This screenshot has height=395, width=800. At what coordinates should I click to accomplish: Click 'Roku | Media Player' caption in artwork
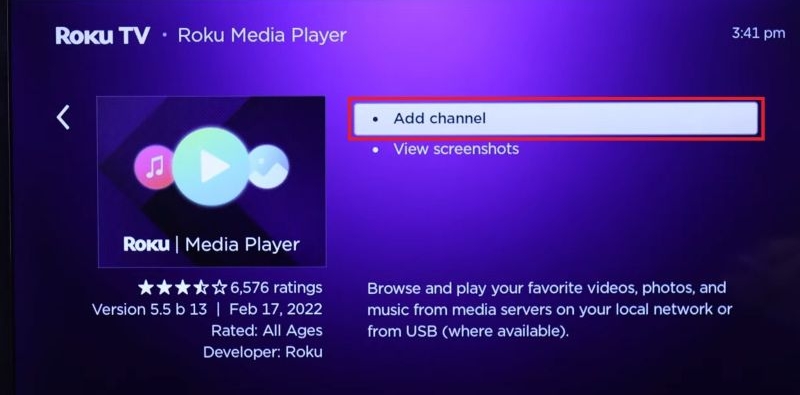pos(211,244)
